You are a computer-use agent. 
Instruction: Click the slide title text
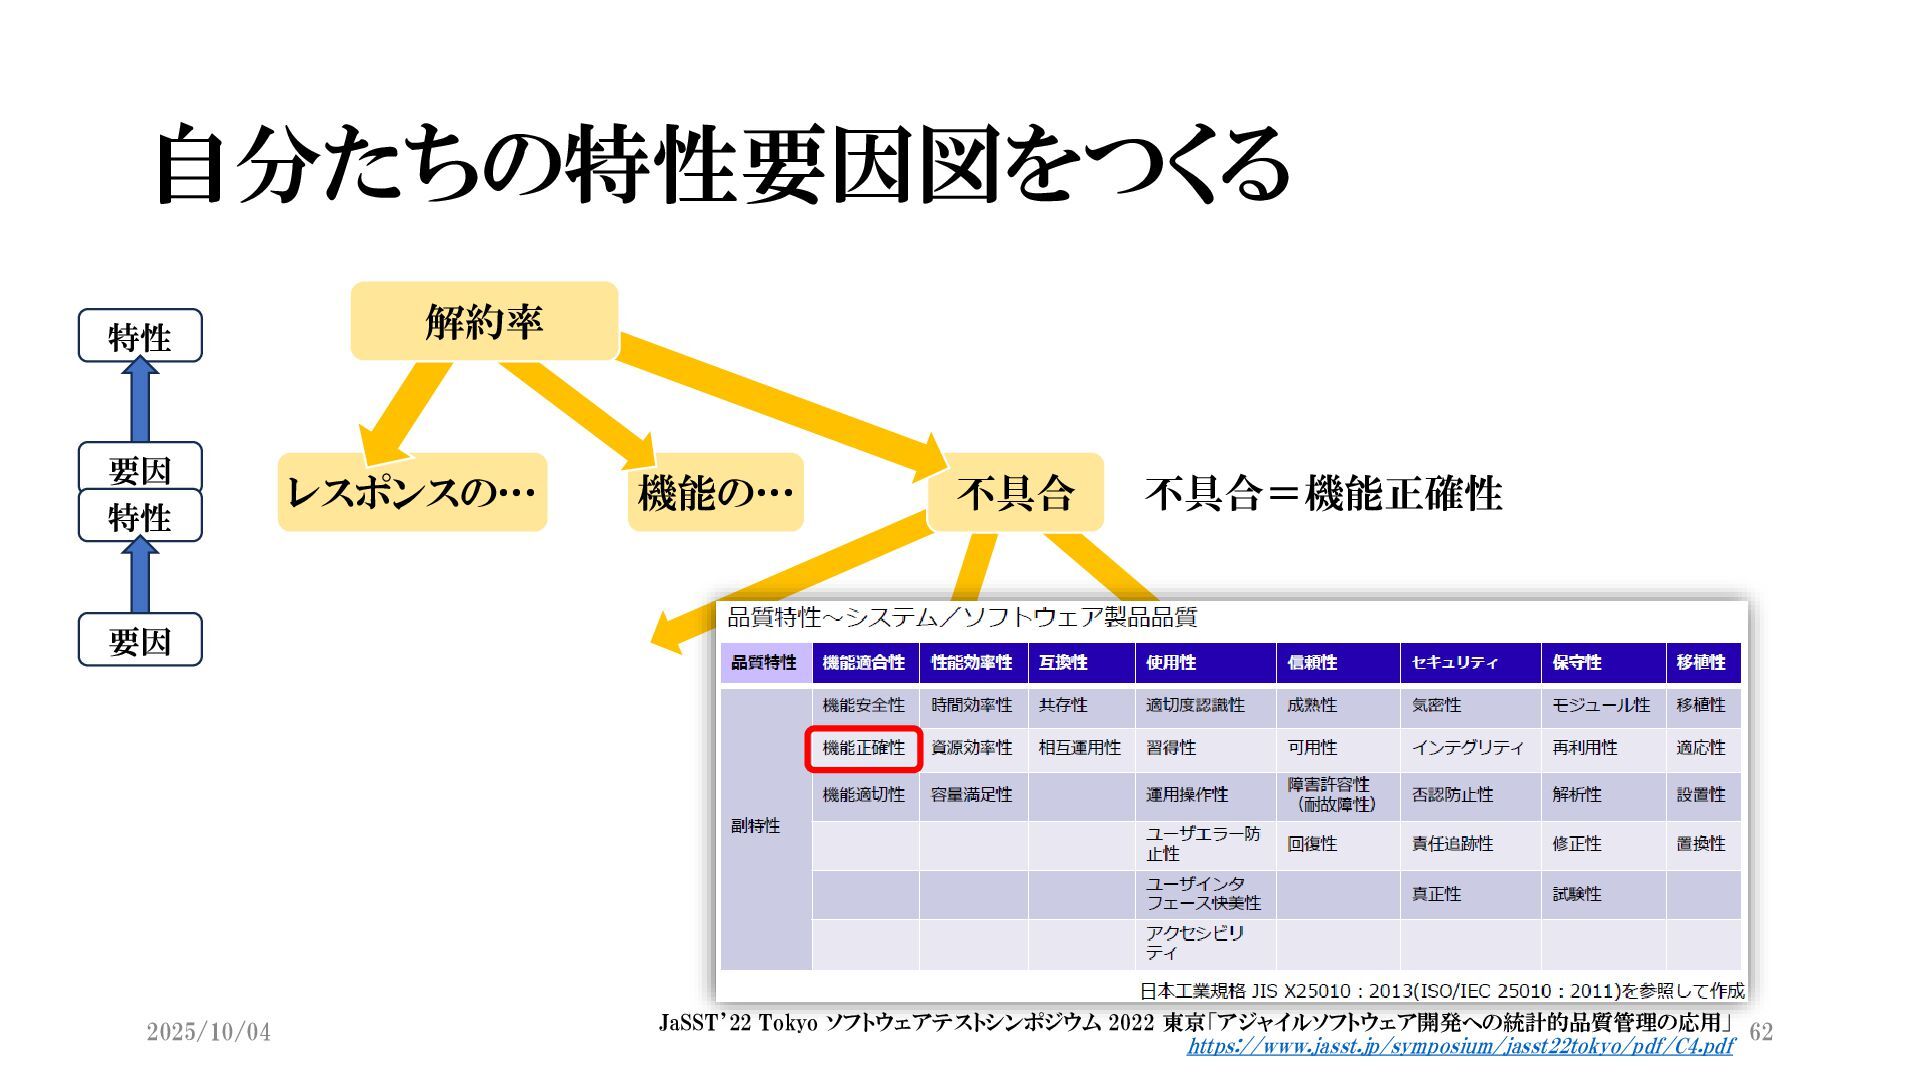tap(722, 166)
